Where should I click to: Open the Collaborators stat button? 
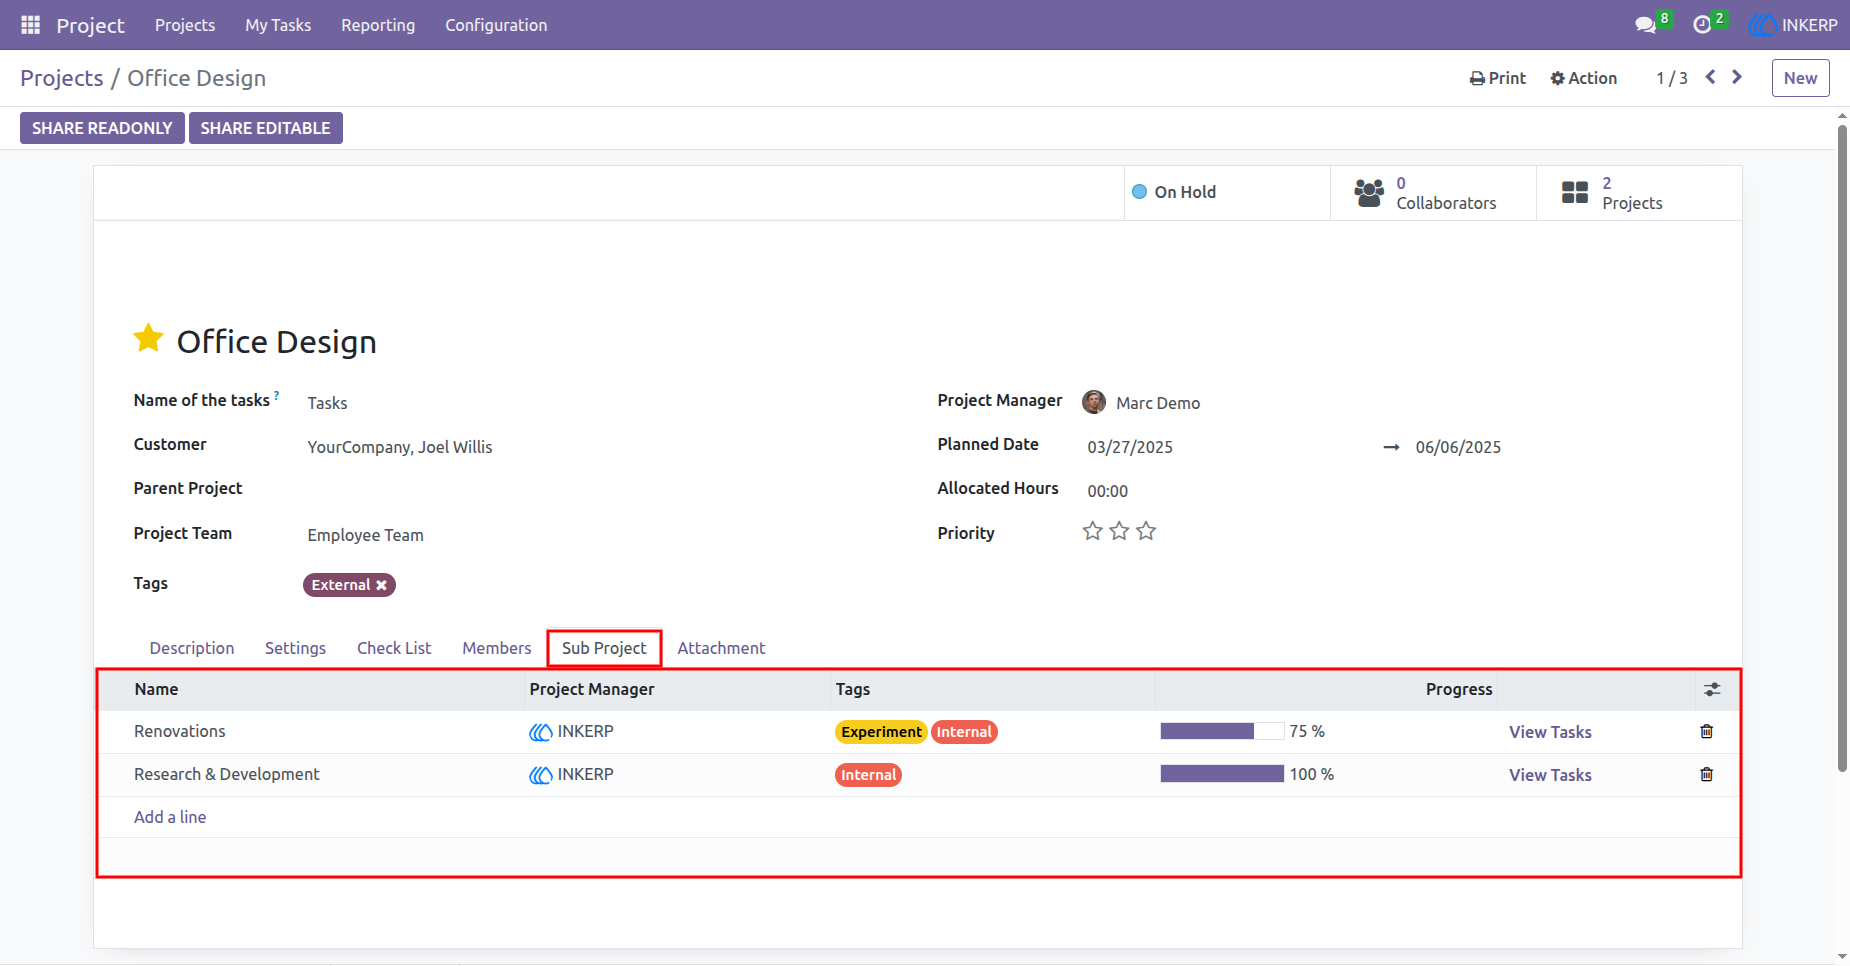pos(1433,193)
